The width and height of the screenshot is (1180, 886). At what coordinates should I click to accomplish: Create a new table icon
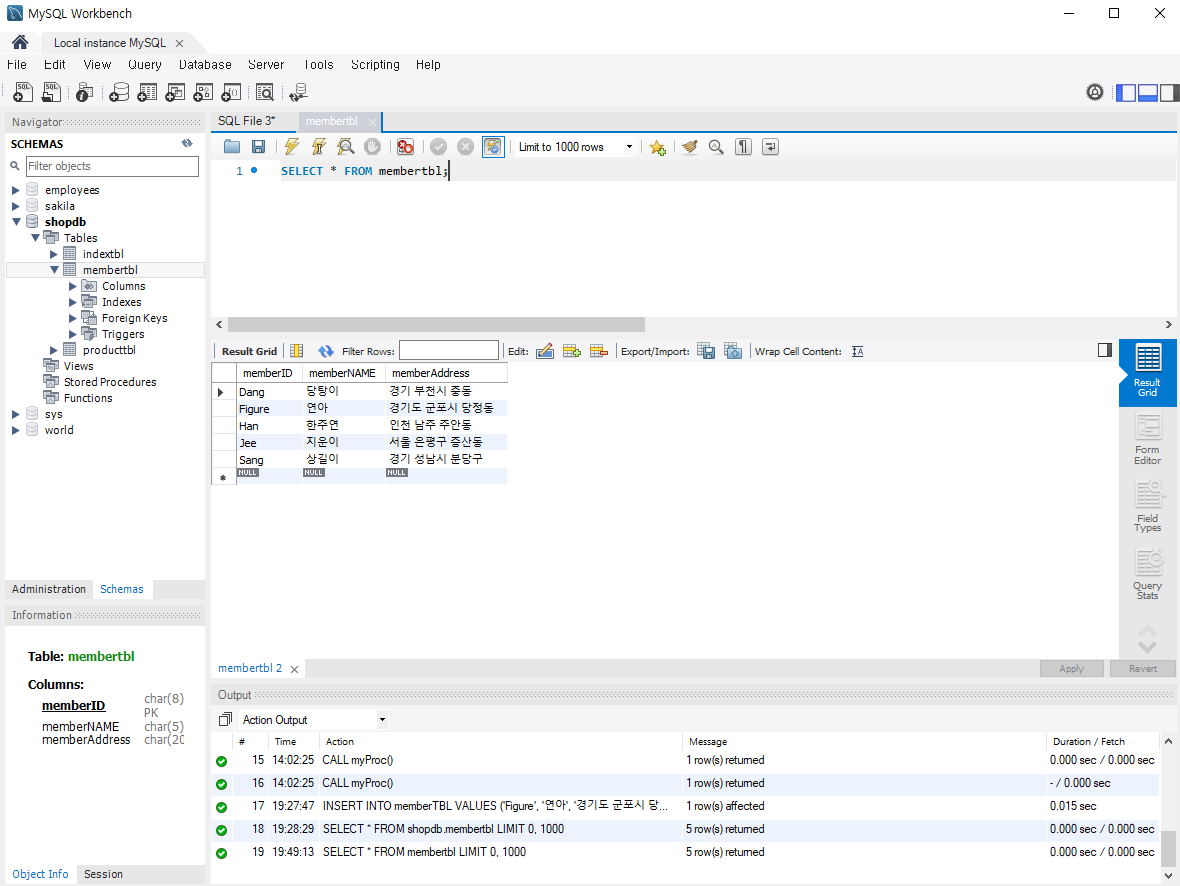point(148,92)
